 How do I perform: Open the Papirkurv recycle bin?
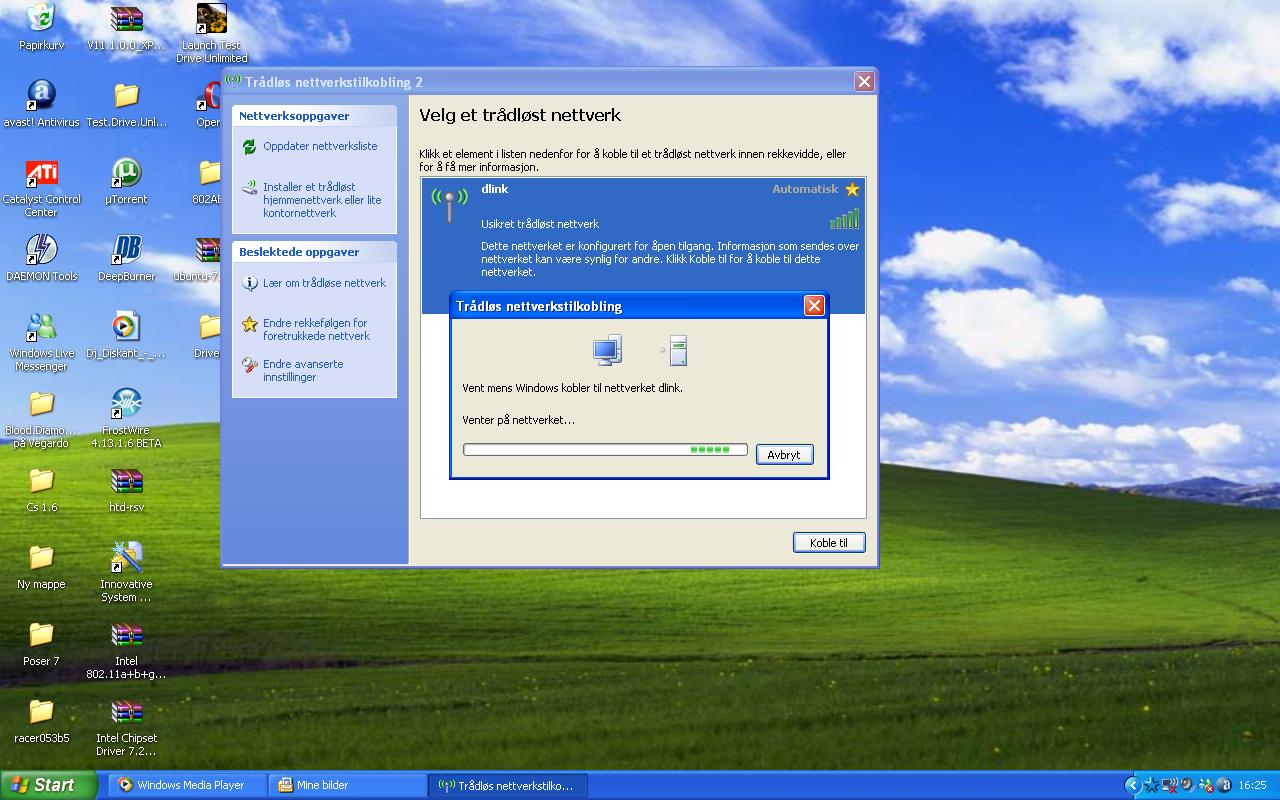pyautogui.click(x=41, y=28)
